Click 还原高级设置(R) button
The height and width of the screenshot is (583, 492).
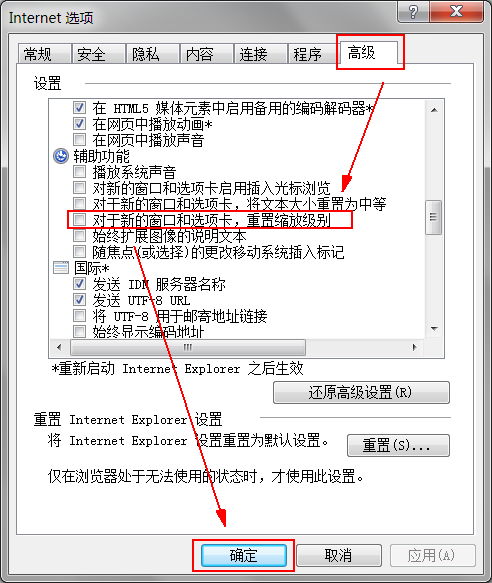361,393
